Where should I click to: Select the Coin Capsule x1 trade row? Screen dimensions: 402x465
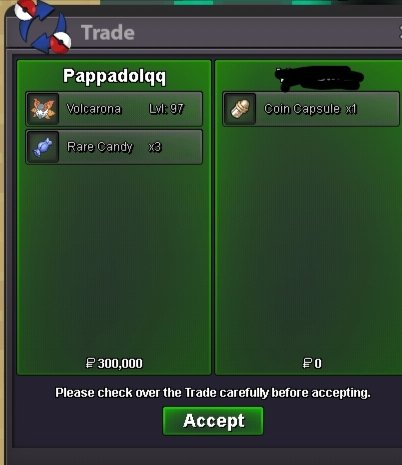[x=311, y=109]
